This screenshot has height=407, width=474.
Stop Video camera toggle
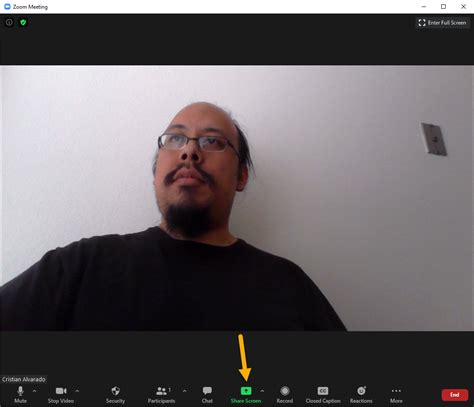click(61, 394)
